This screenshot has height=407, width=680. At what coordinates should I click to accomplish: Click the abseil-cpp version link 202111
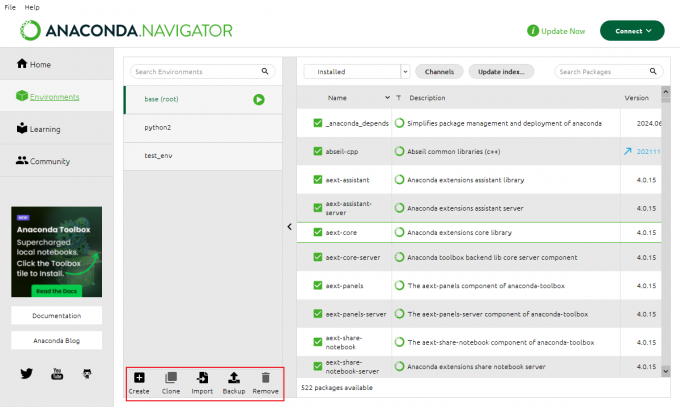(648, 151)
